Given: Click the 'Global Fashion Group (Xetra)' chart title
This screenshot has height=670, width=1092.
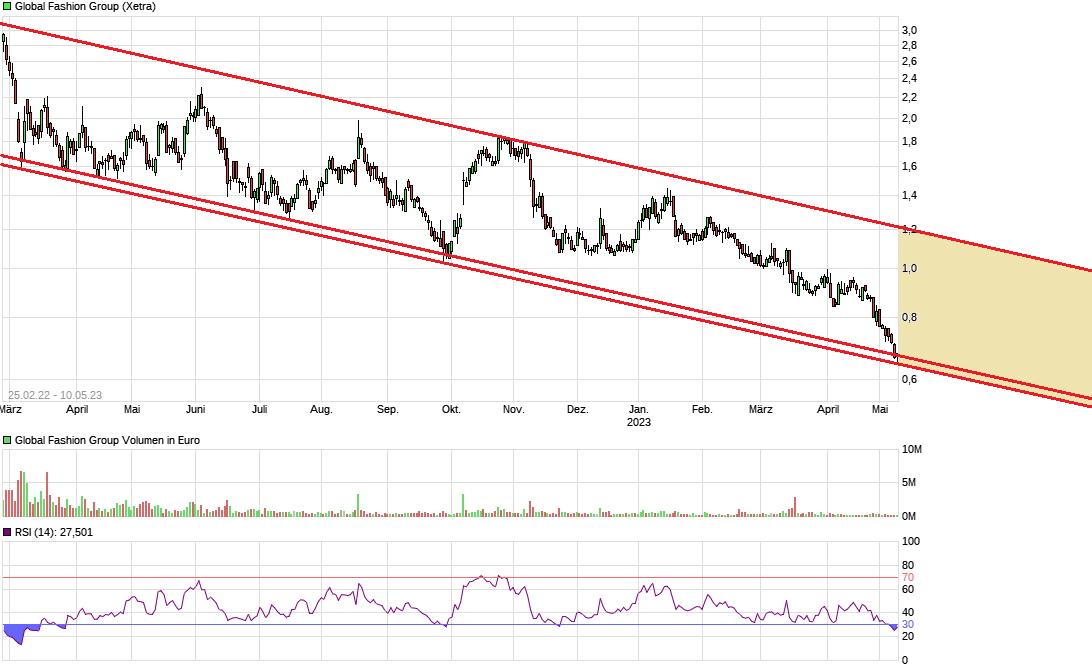Looking at the screenshot, I should [x=85, y=6].
